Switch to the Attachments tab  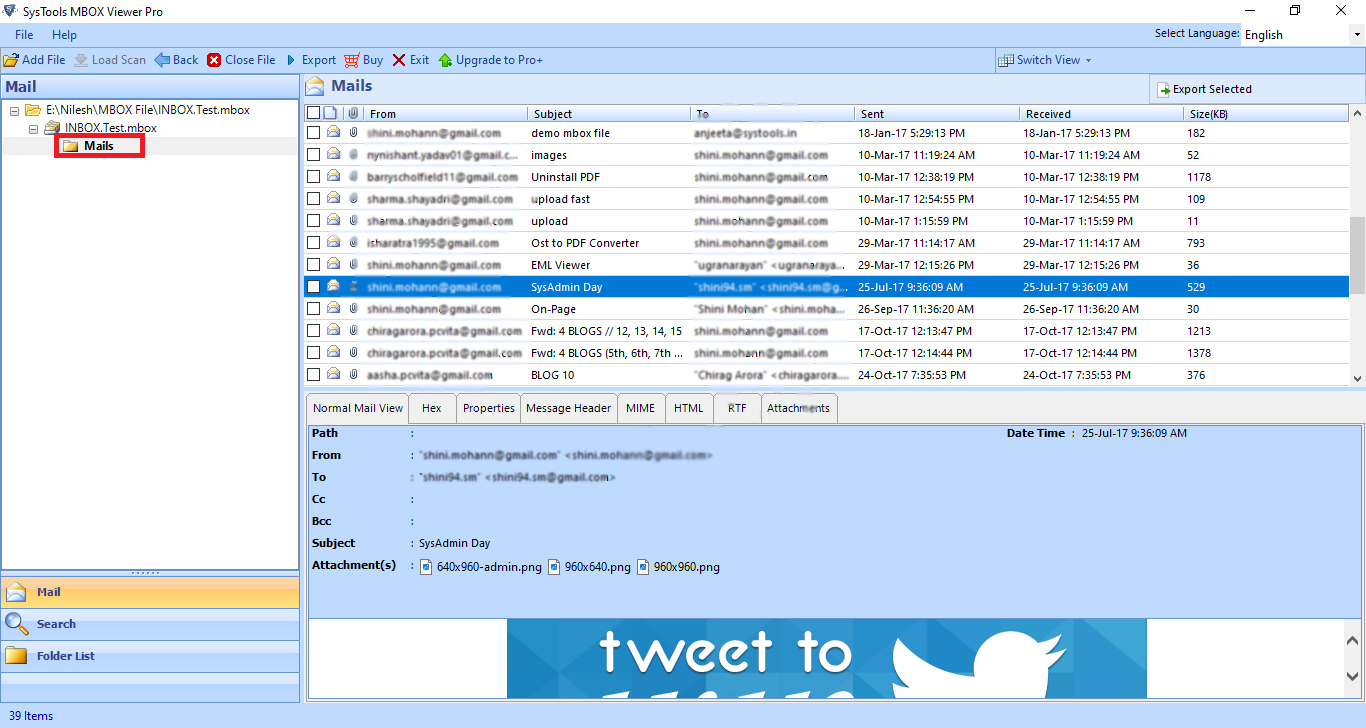coord(799,408)
